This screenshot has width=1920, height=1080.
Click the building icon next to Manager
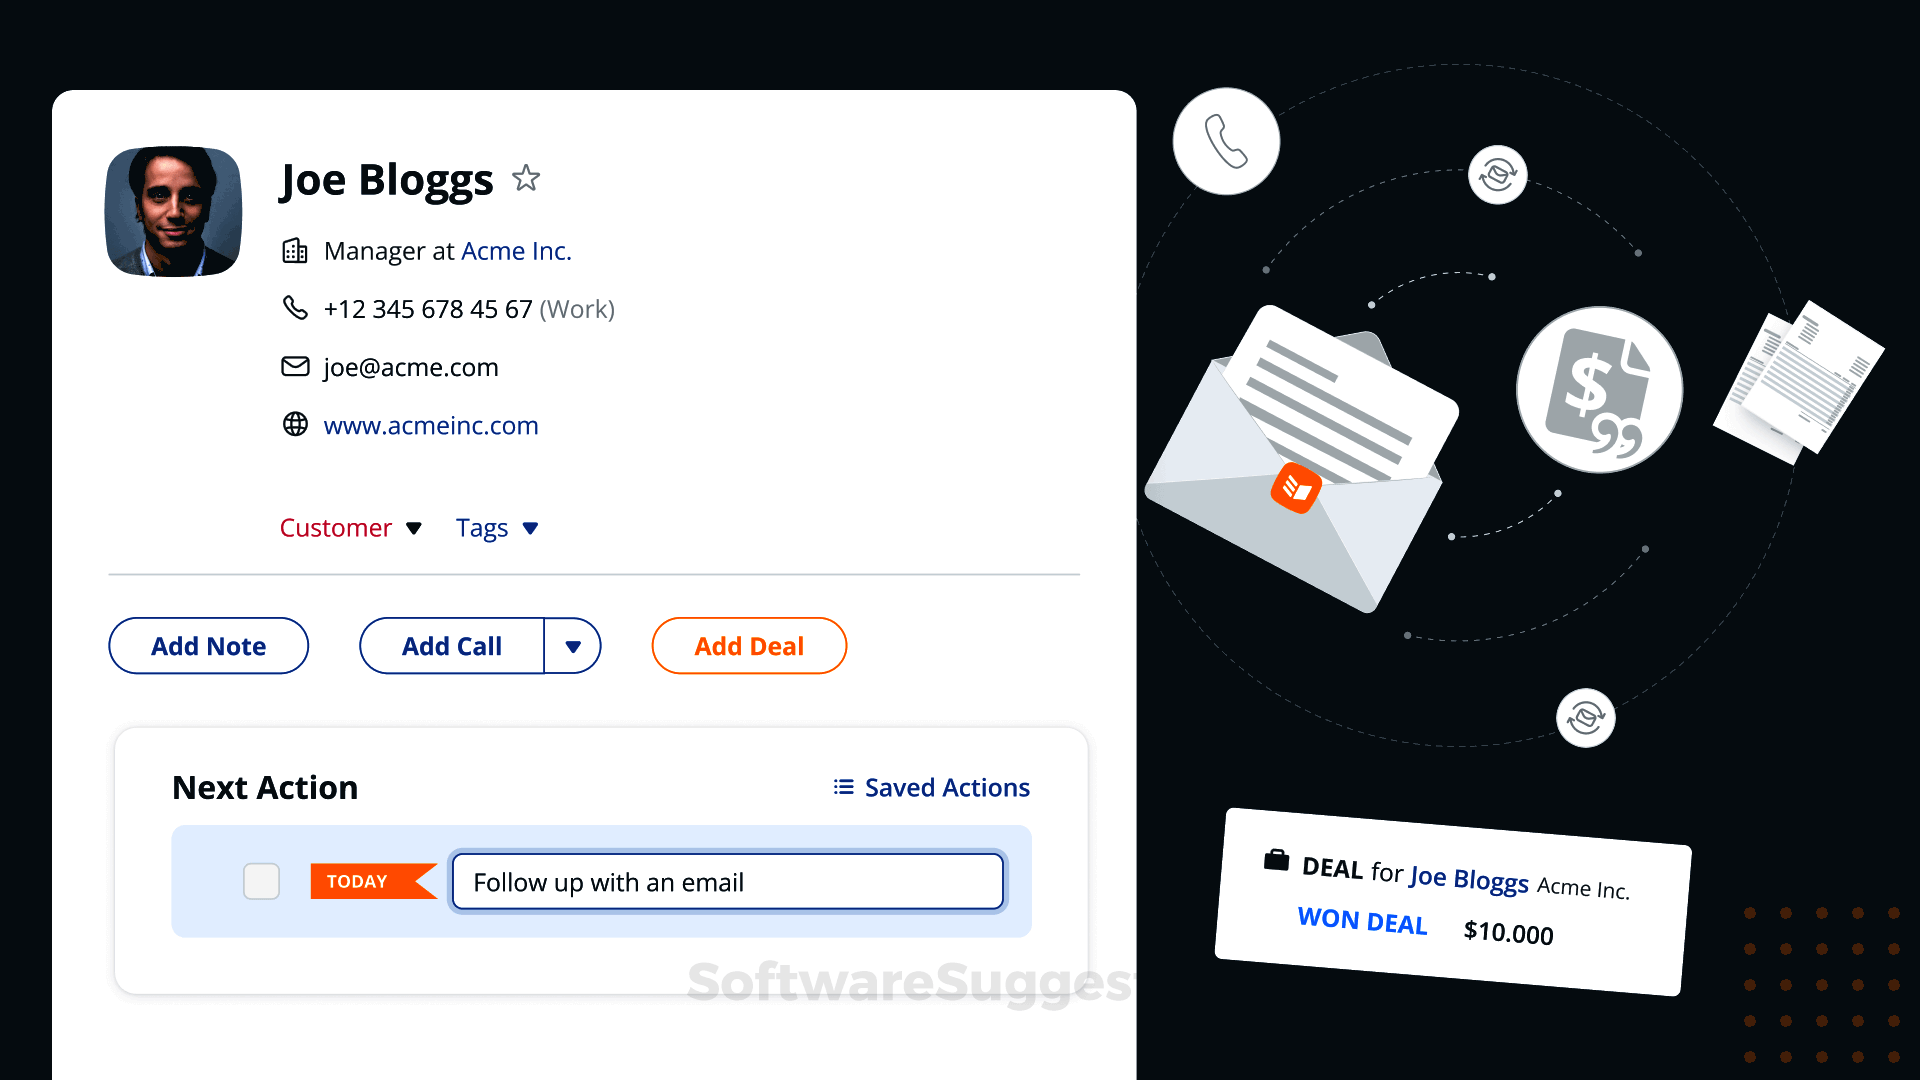[295, 251]
